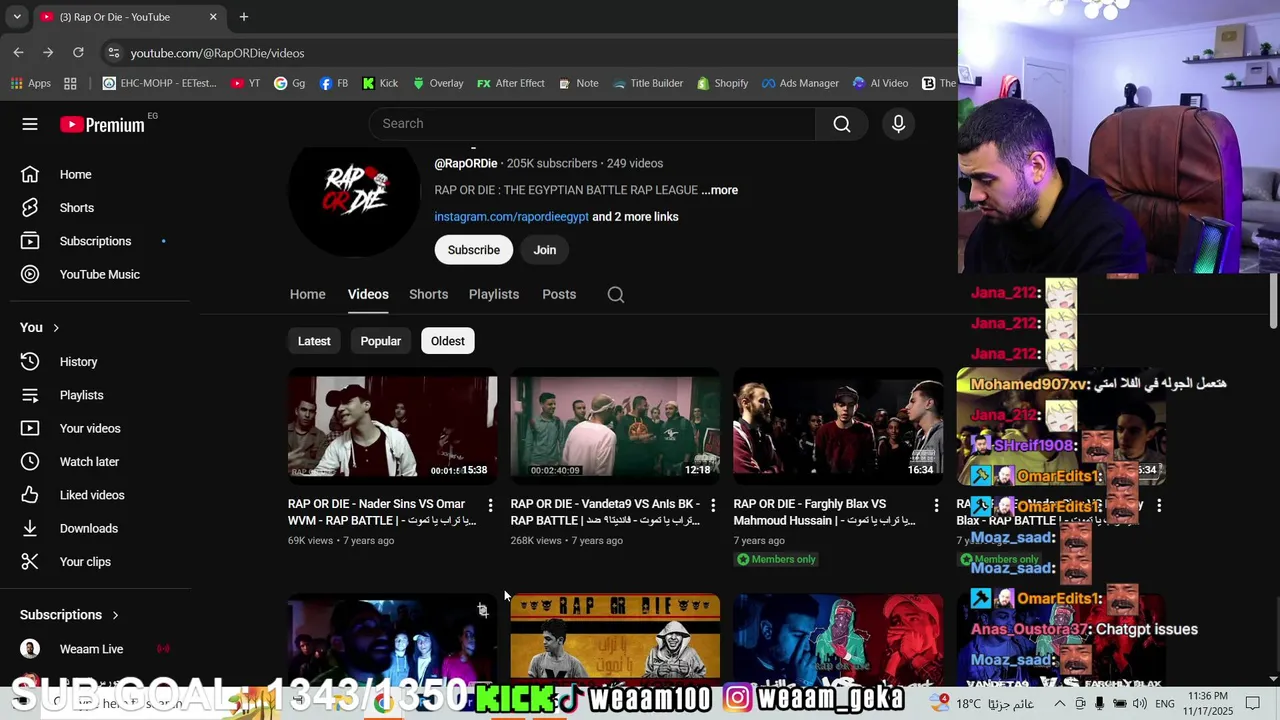This screenshot has height=720, width=1280.
Task: Start voice search with microphone icon
Action: click(898, 124)
